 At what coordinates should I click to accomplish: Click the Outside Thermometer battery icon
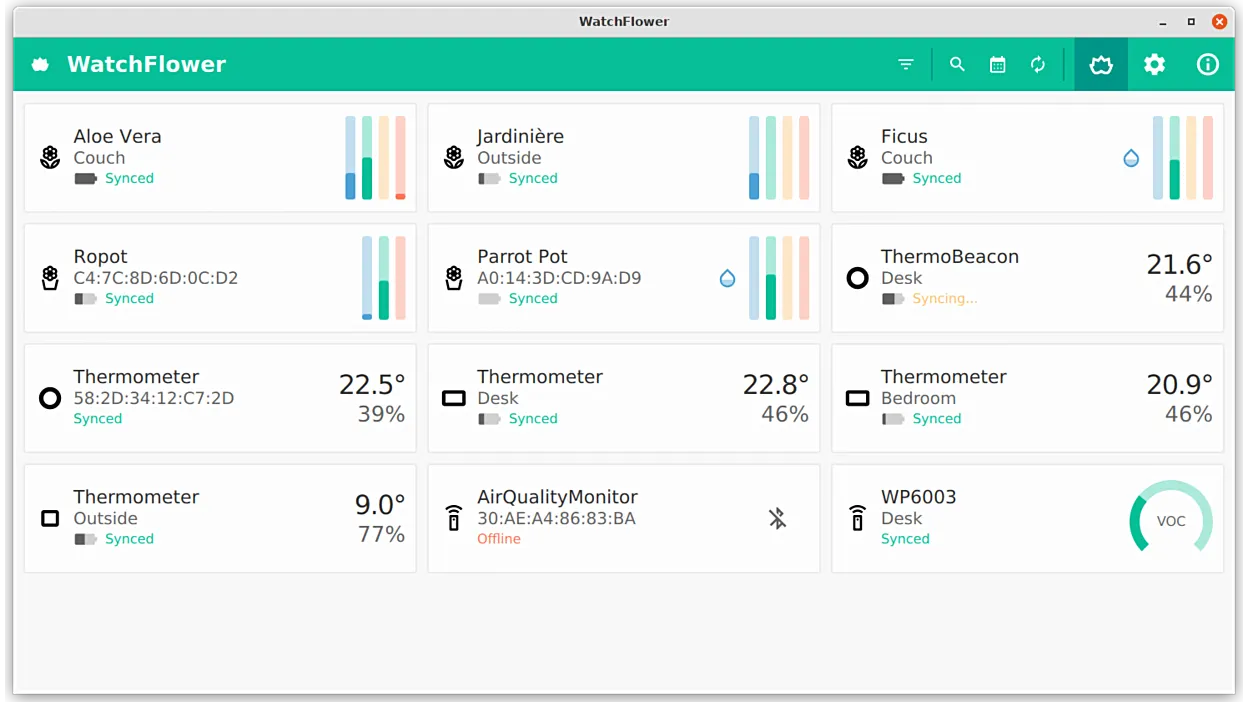86,539
